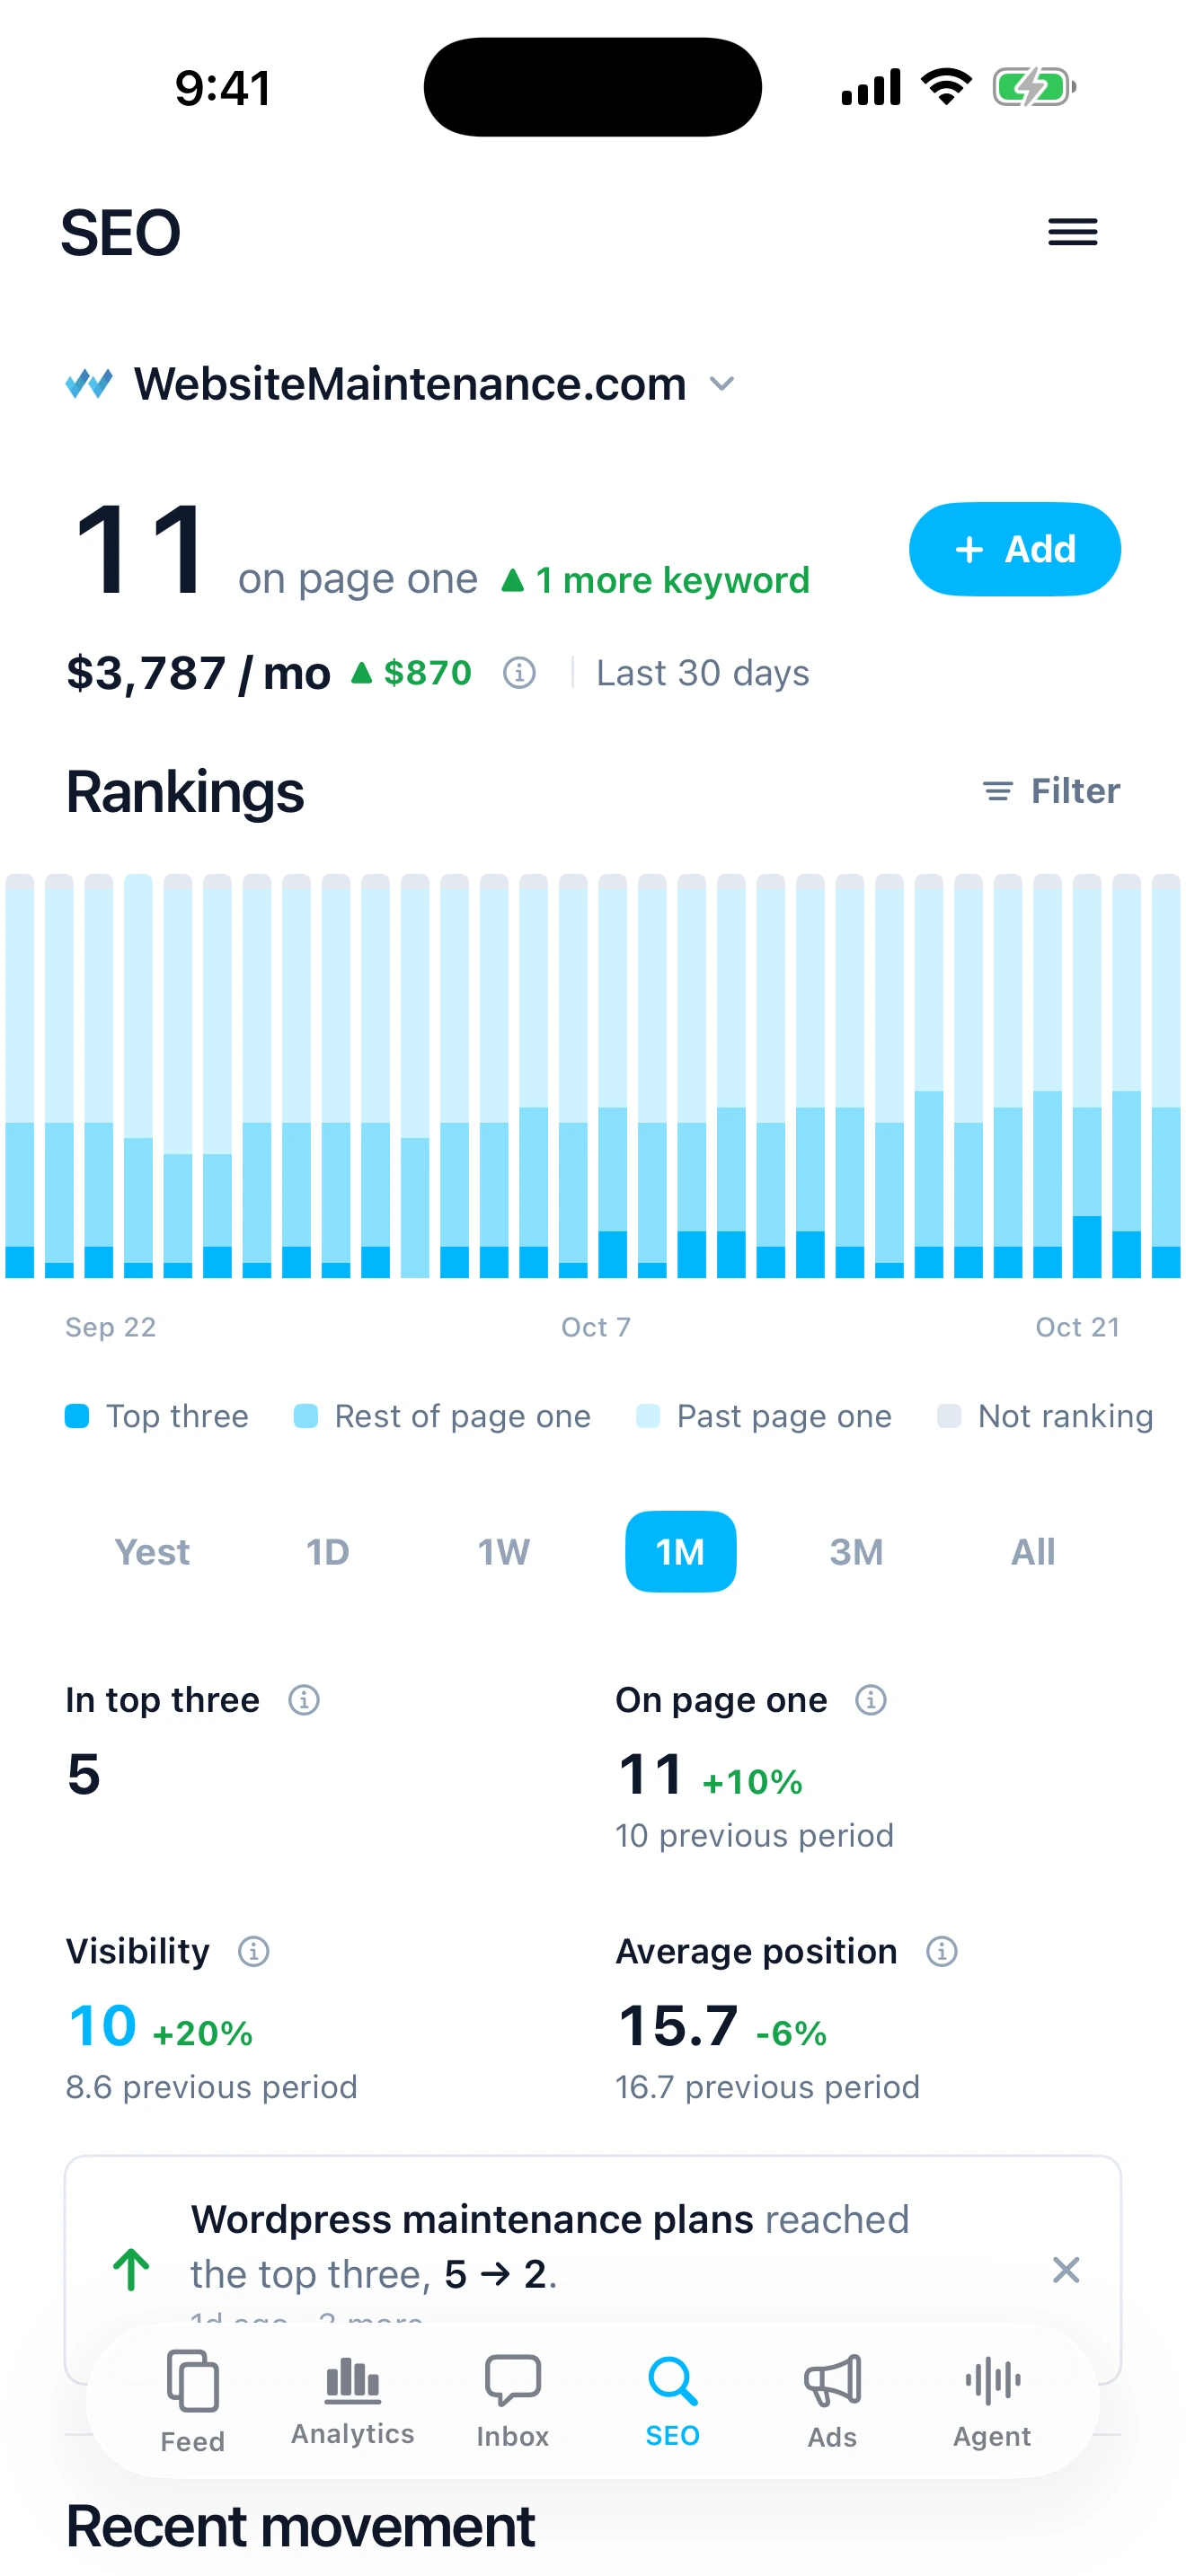This screenshot has width=1186, height=2576.
Task: Go to the Agent tab
Action: [992, 2402]
